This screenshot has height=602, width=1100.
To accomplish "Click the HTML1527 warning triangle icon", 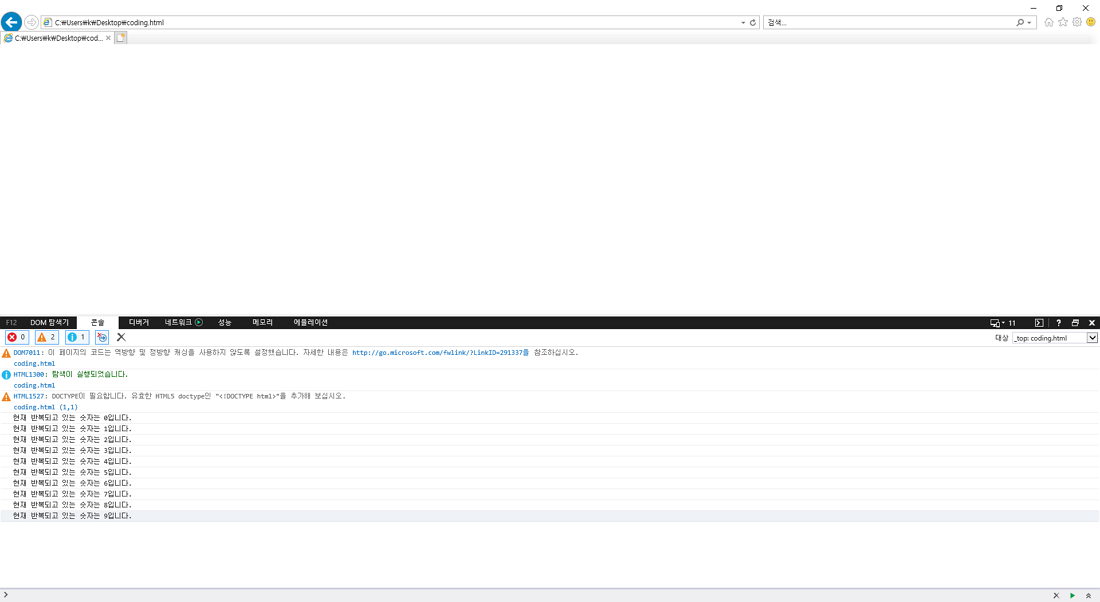I will tap(6, 397).
